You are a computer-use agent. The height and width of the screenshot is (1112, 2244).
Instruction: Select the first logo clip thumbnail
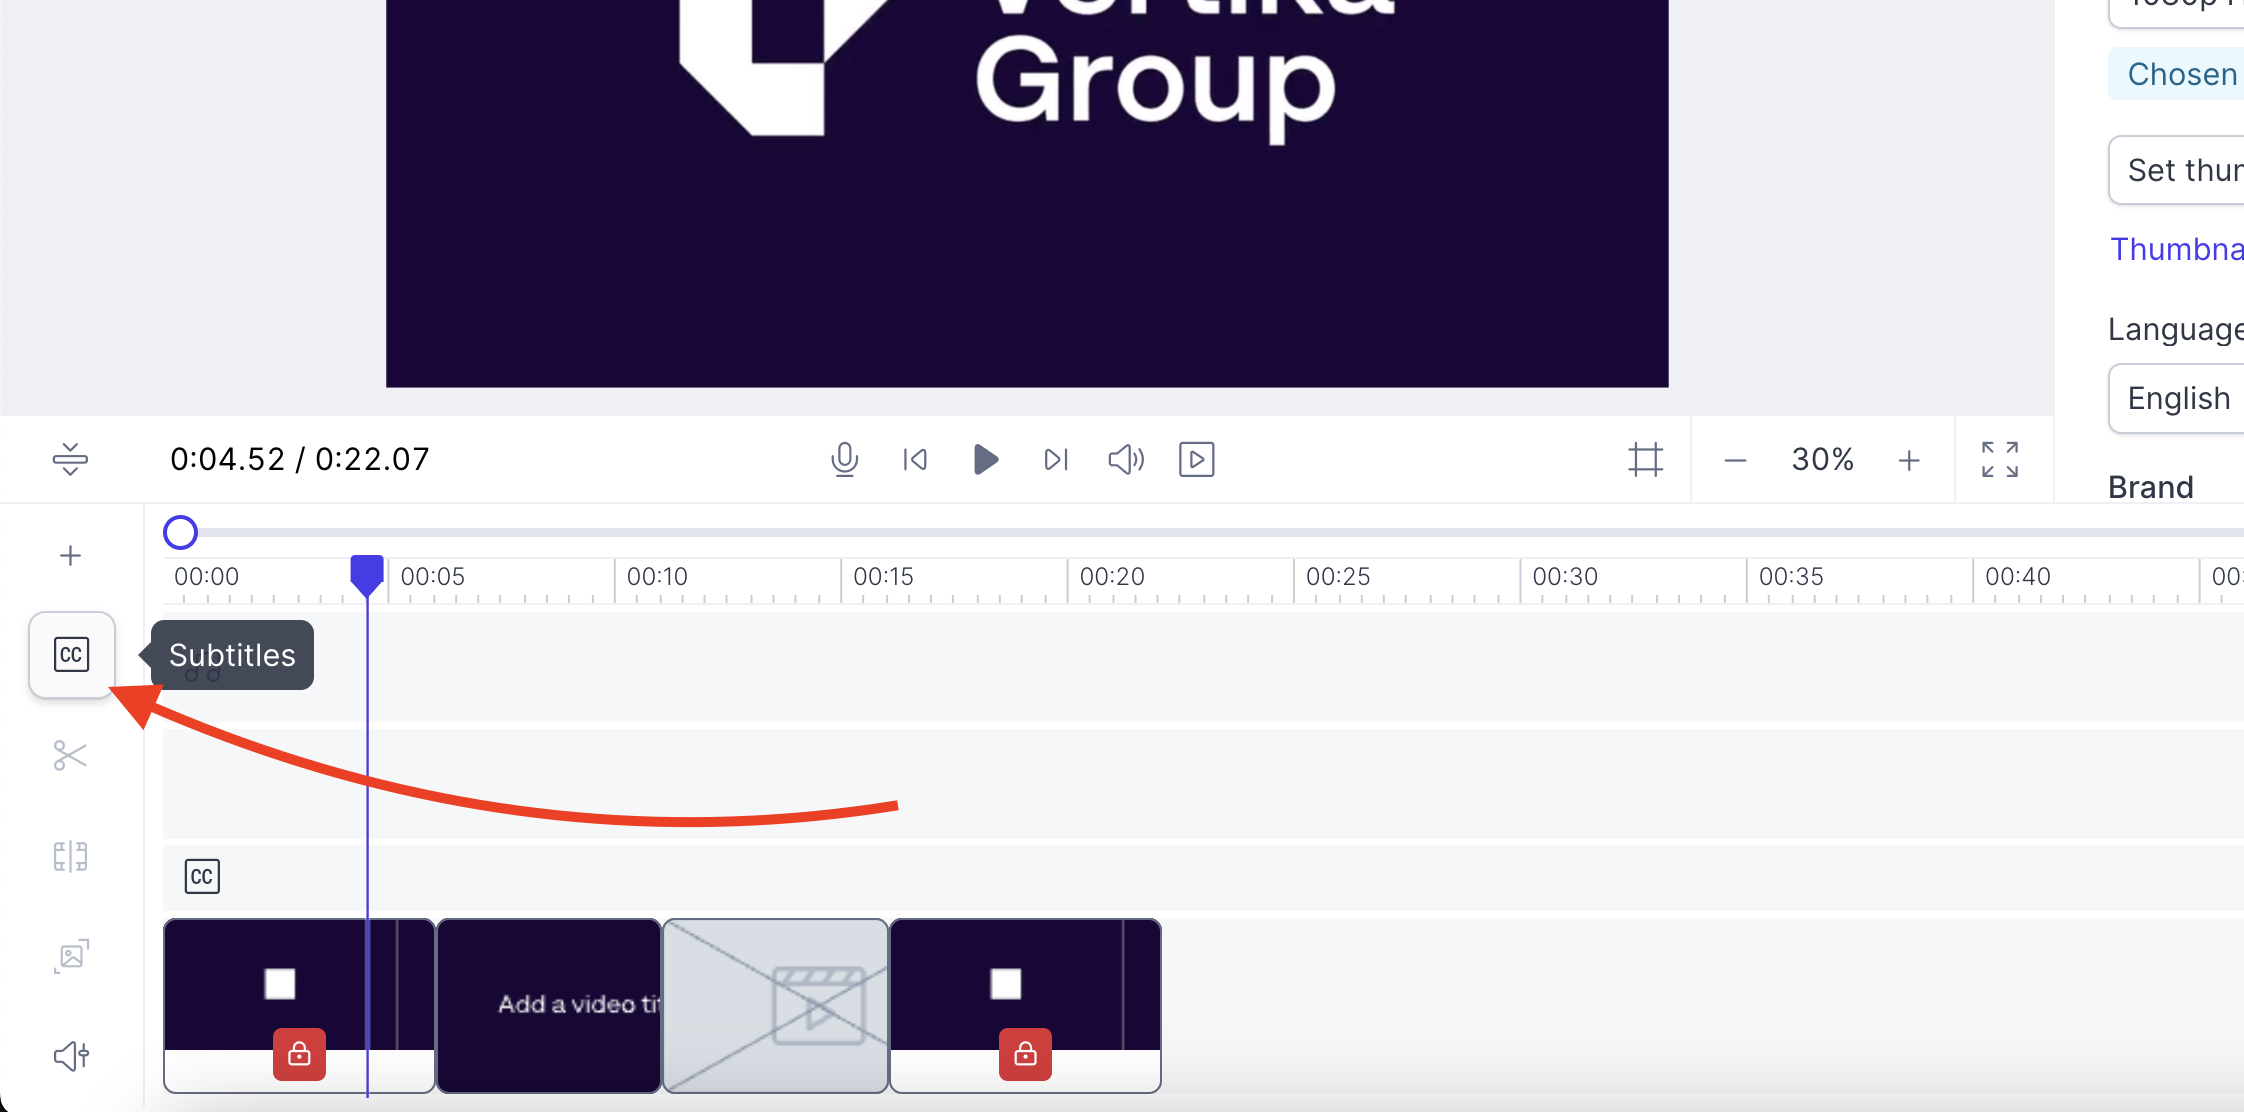click(x=299, y=1006)
